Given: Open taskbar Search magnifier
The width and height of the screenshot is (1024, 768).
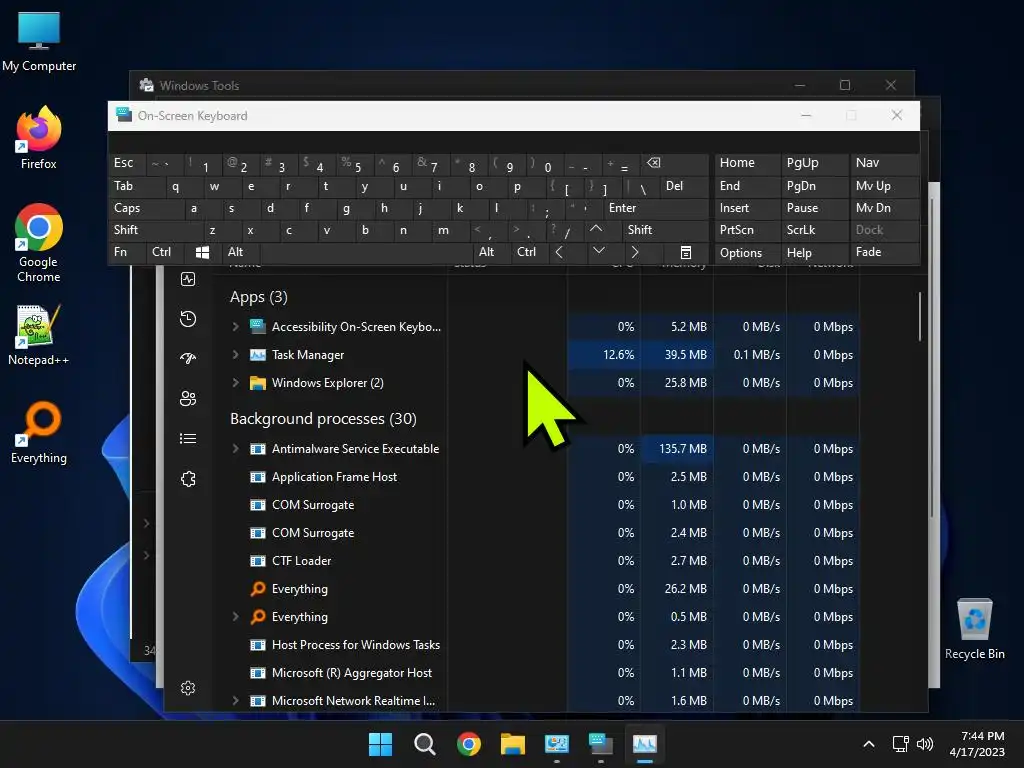Looking at the screenshot, I should 424,744.
